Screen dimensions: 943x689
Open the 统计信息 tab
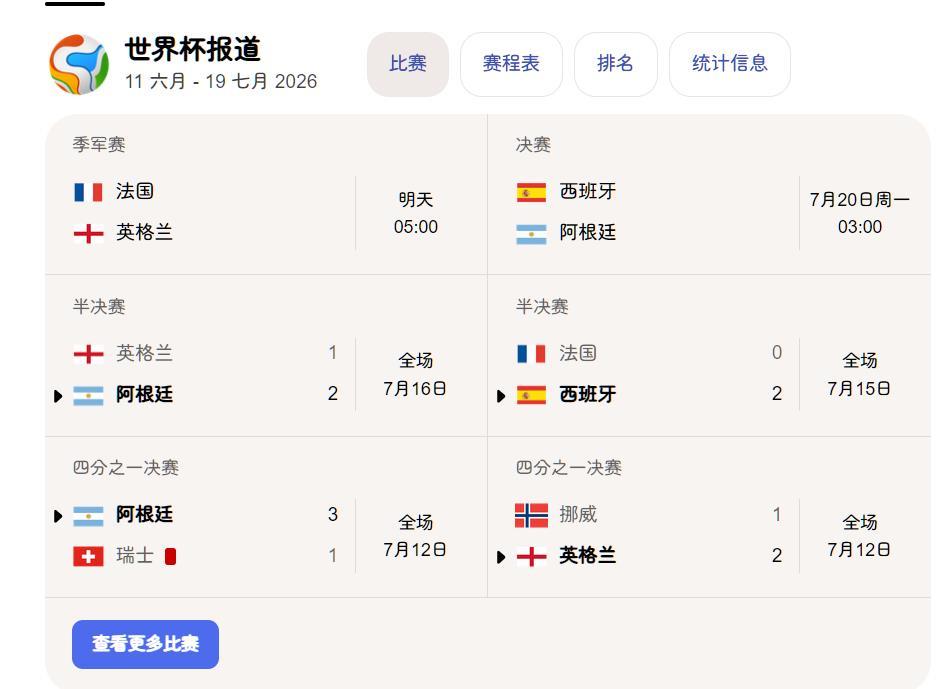730,64
